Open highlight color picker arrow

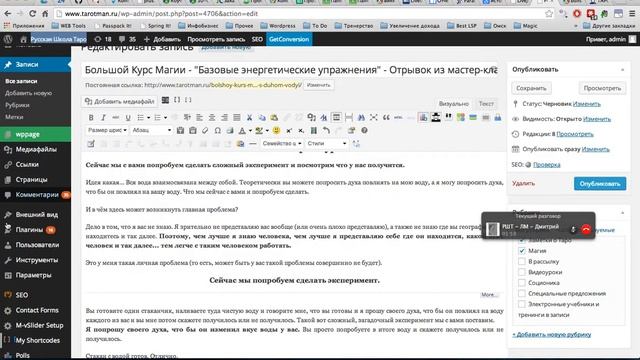pyautogui.click(x=267, y=131)
